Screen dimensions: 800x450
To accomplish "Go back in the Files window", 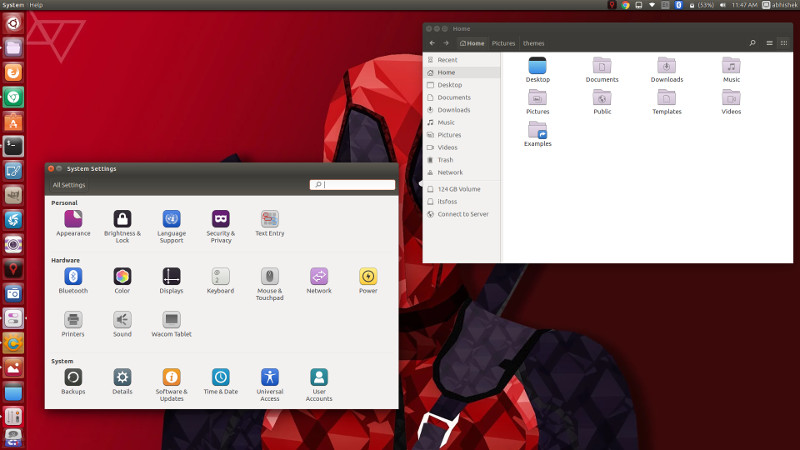I will pos(432,43).
